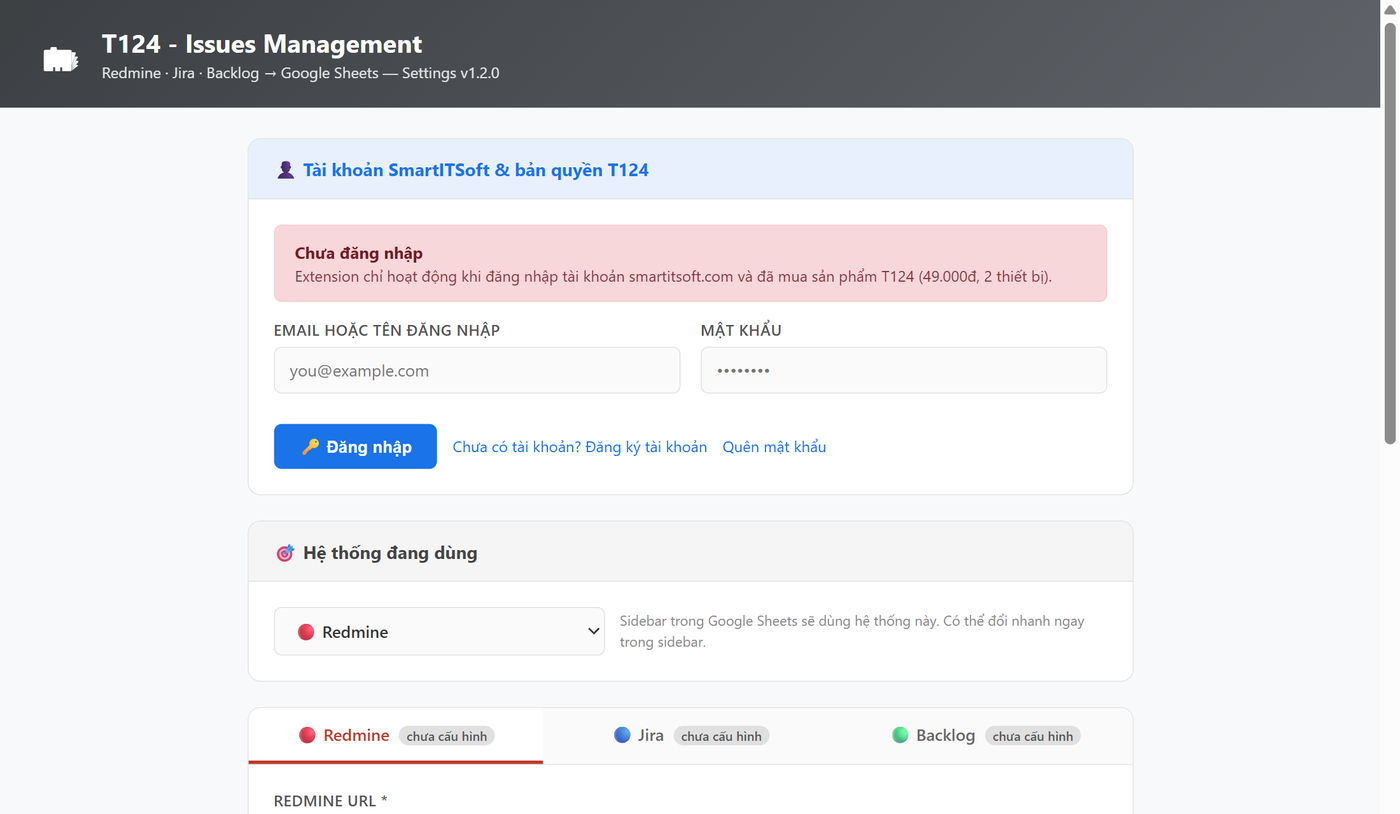The height and width of the screenshot is (814, 1400).
Task: Click the green dot icon in Backlog tab
Action: click(900, 735)
